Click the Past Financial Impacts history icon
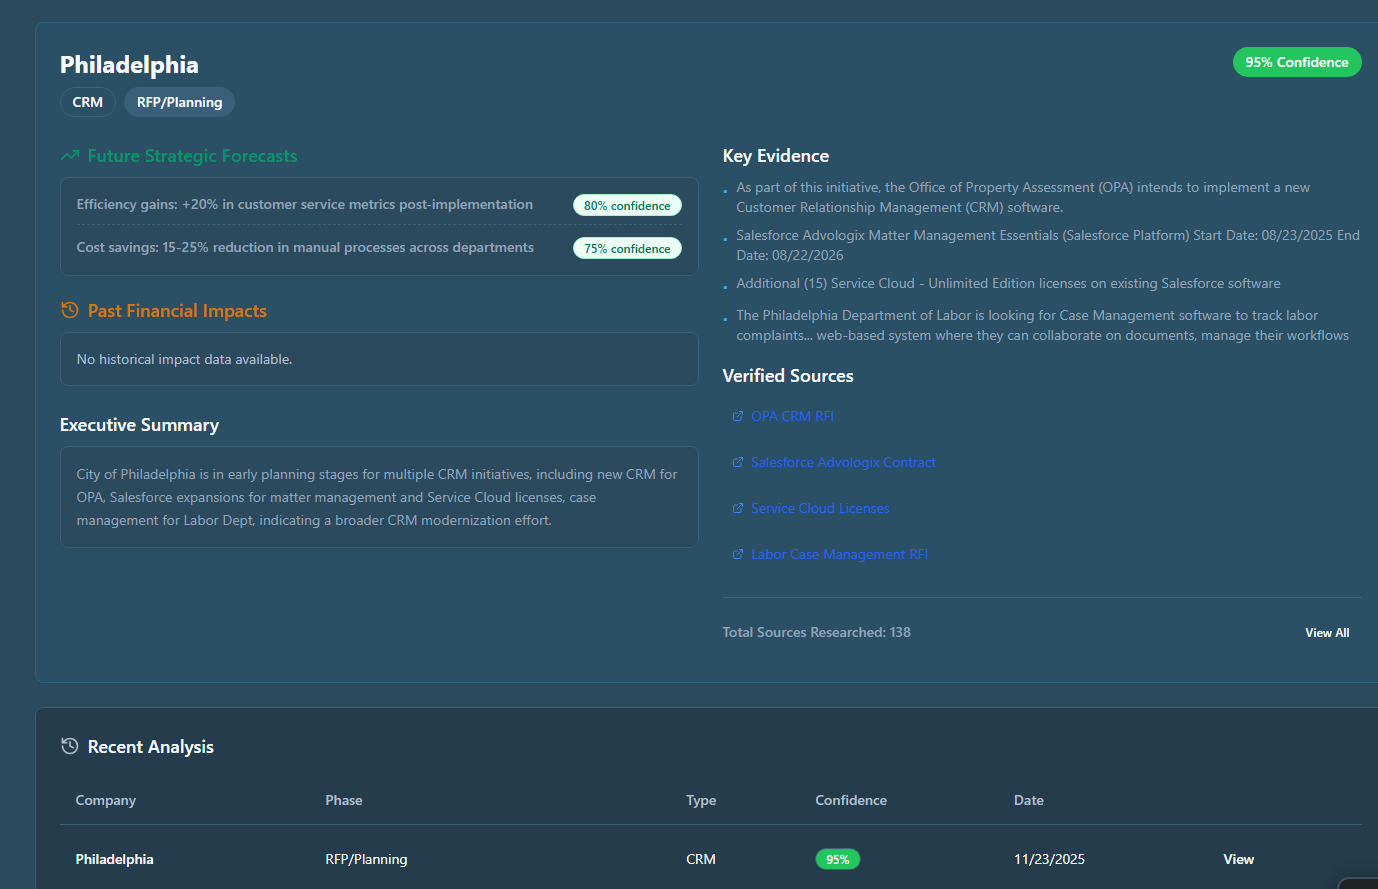Viewport: 1378px width, 889px height. [x=70, y=311]
